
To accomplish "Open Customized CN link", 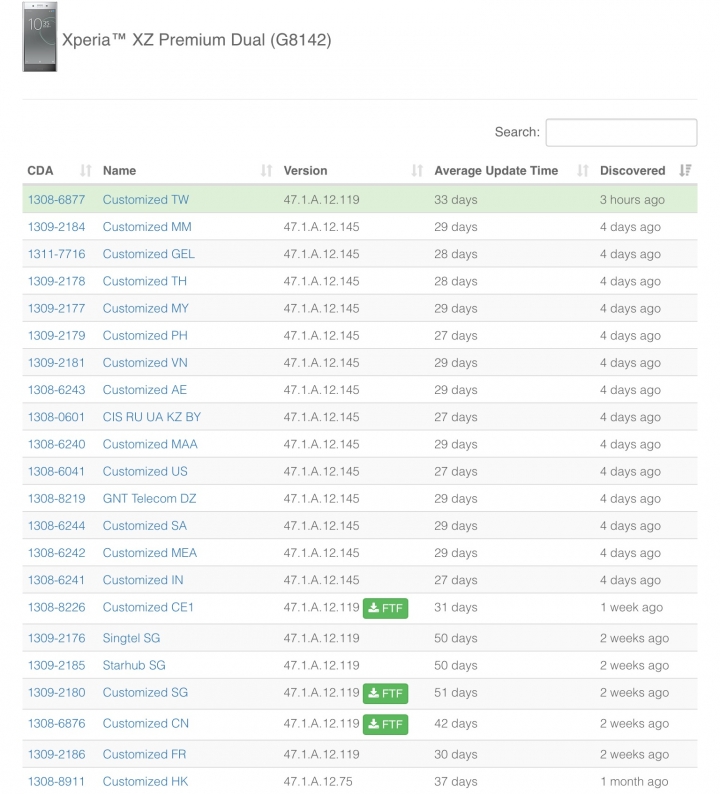I will click(145, 723).
